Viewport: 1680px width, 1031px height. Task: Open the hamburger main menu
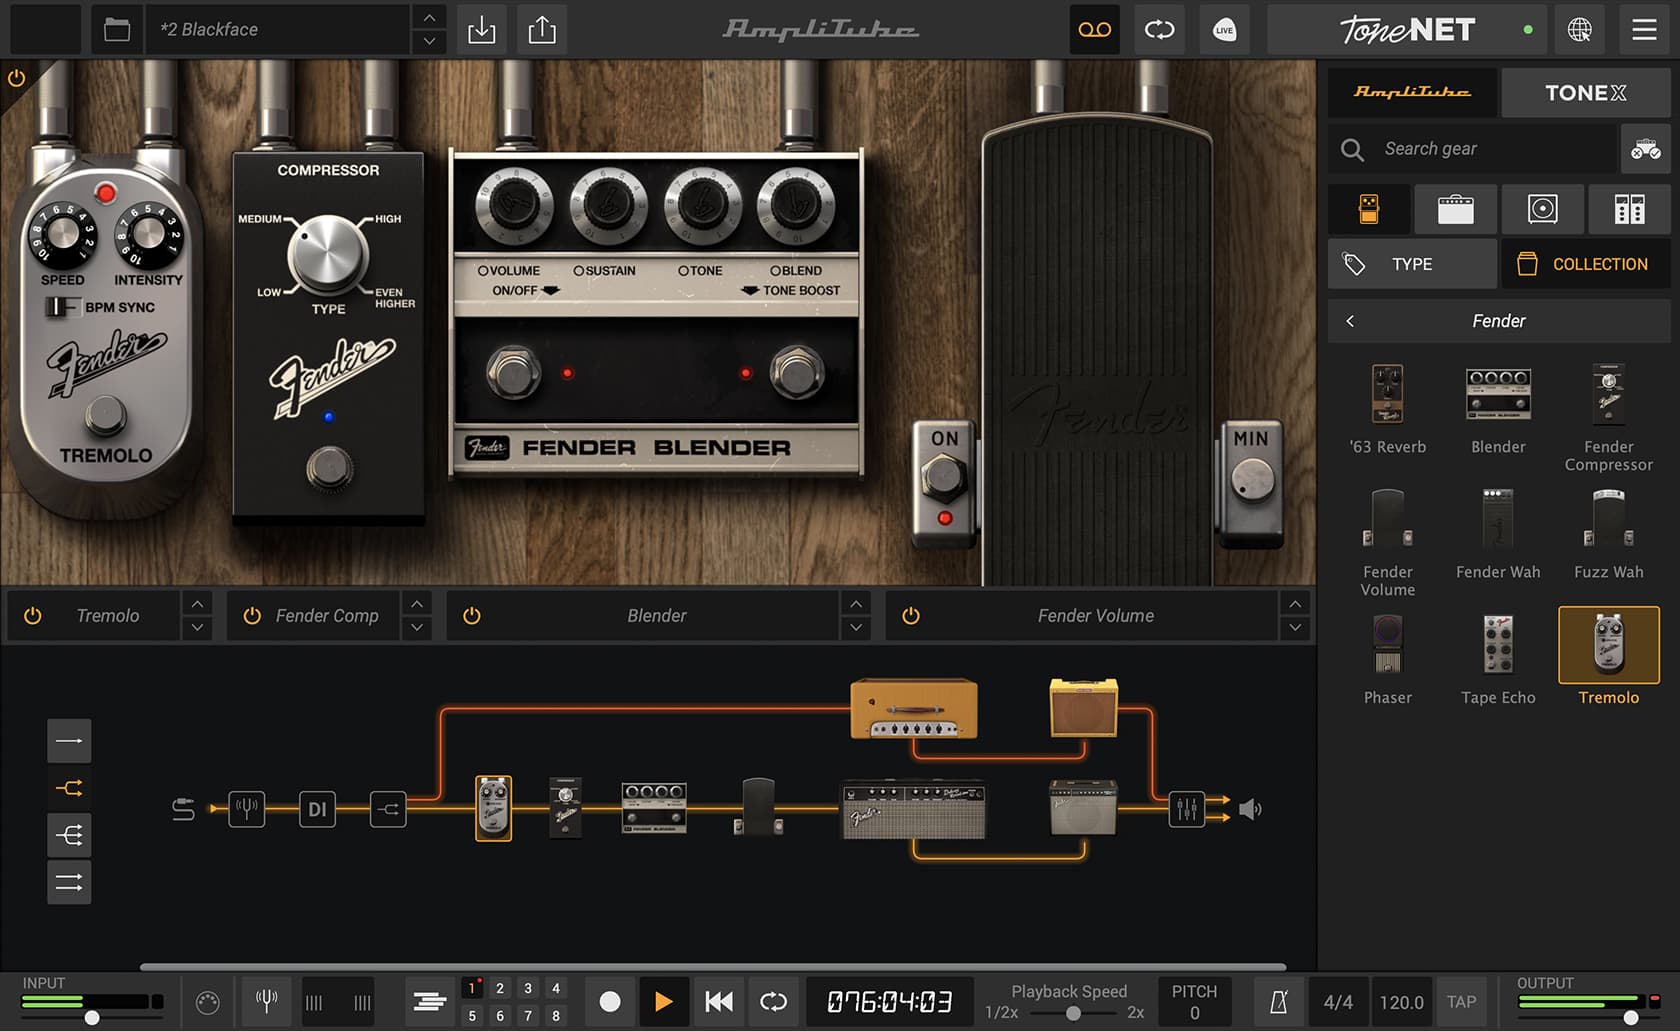pos(1644,30)
